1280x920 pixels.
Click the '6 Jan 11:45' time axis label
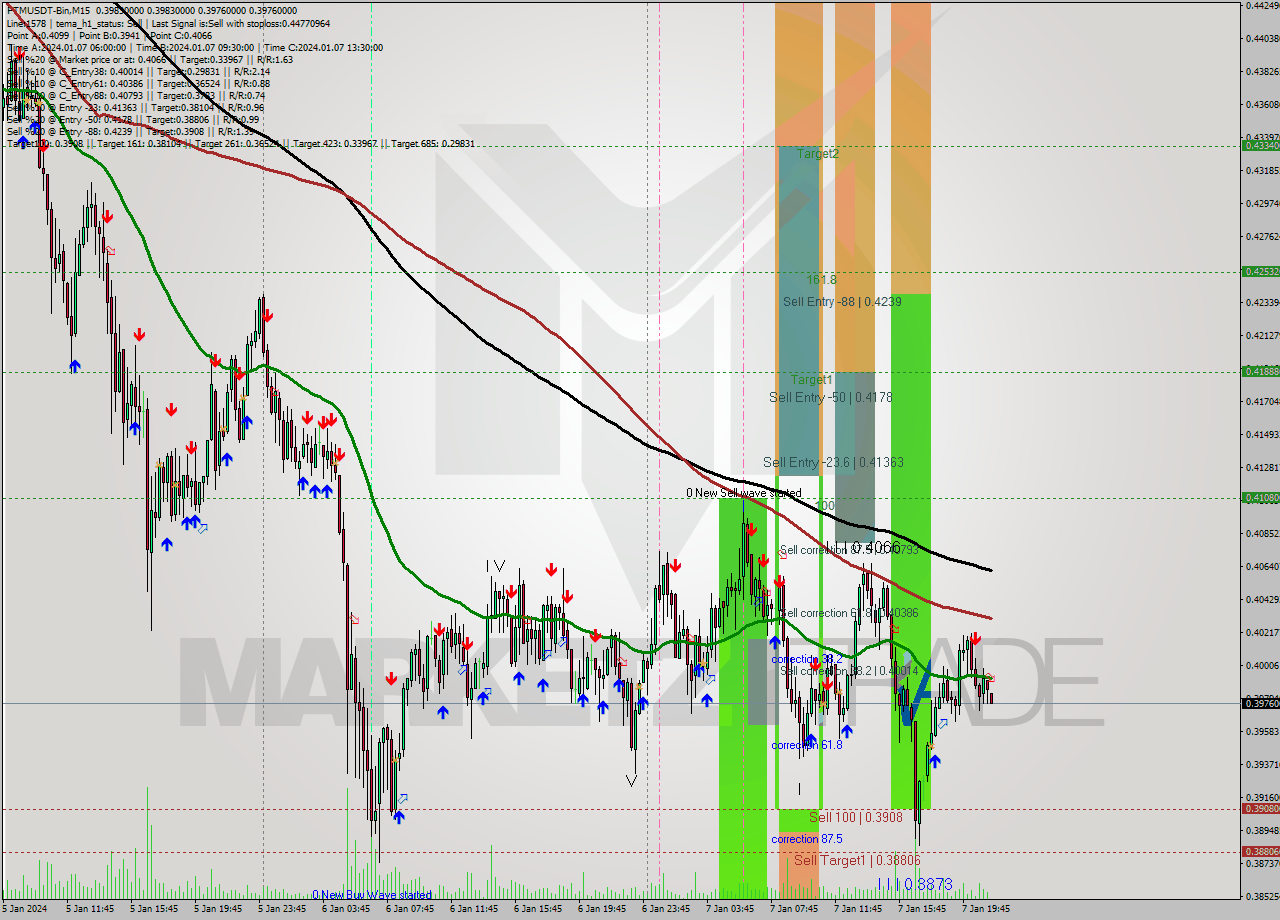coord(475,909)
